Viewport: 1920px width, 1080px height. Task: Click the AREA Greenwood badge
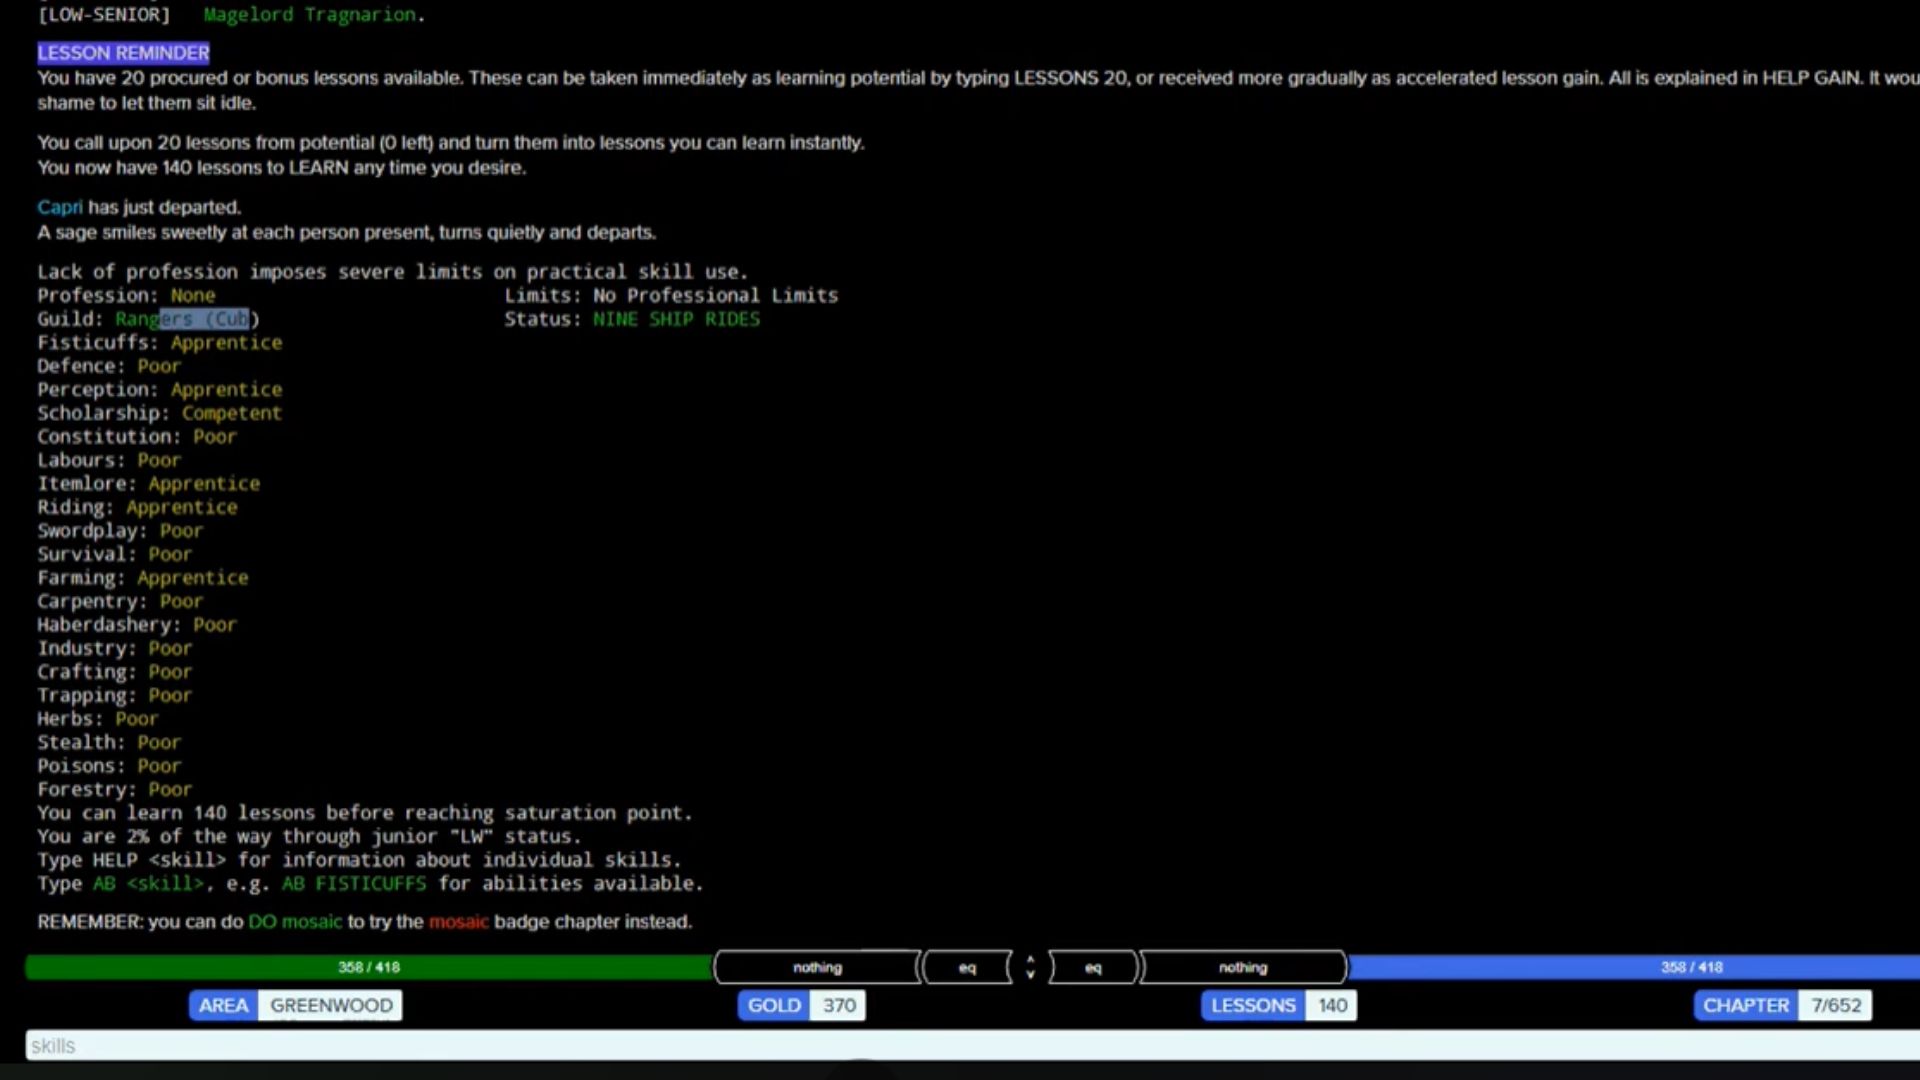coord(296,1005)
